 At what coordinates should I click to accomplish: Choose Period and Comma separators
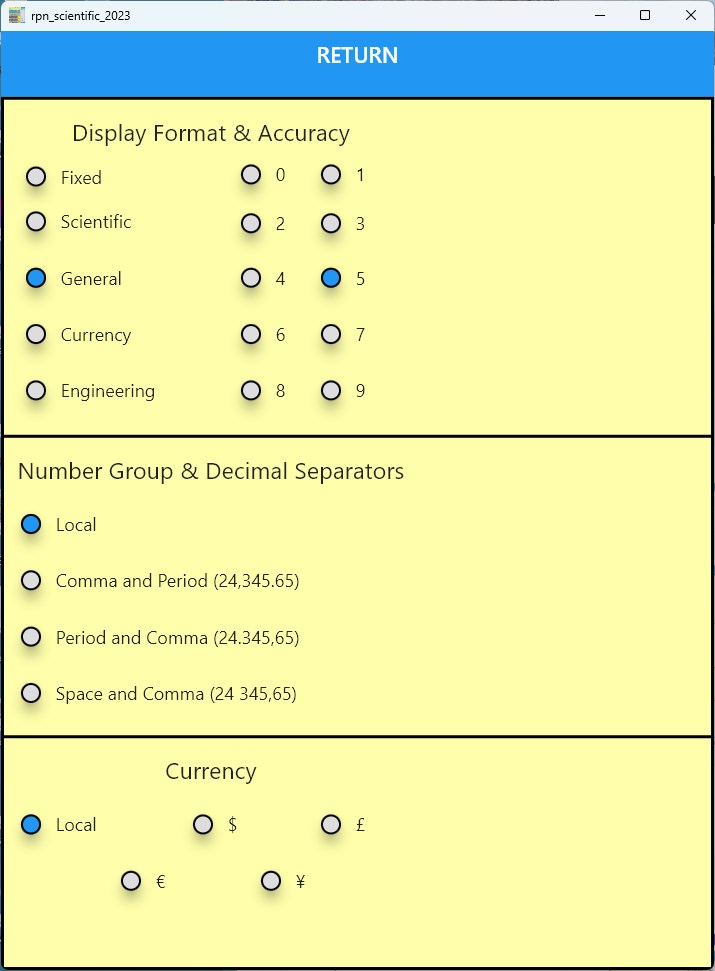pos(32,637)
